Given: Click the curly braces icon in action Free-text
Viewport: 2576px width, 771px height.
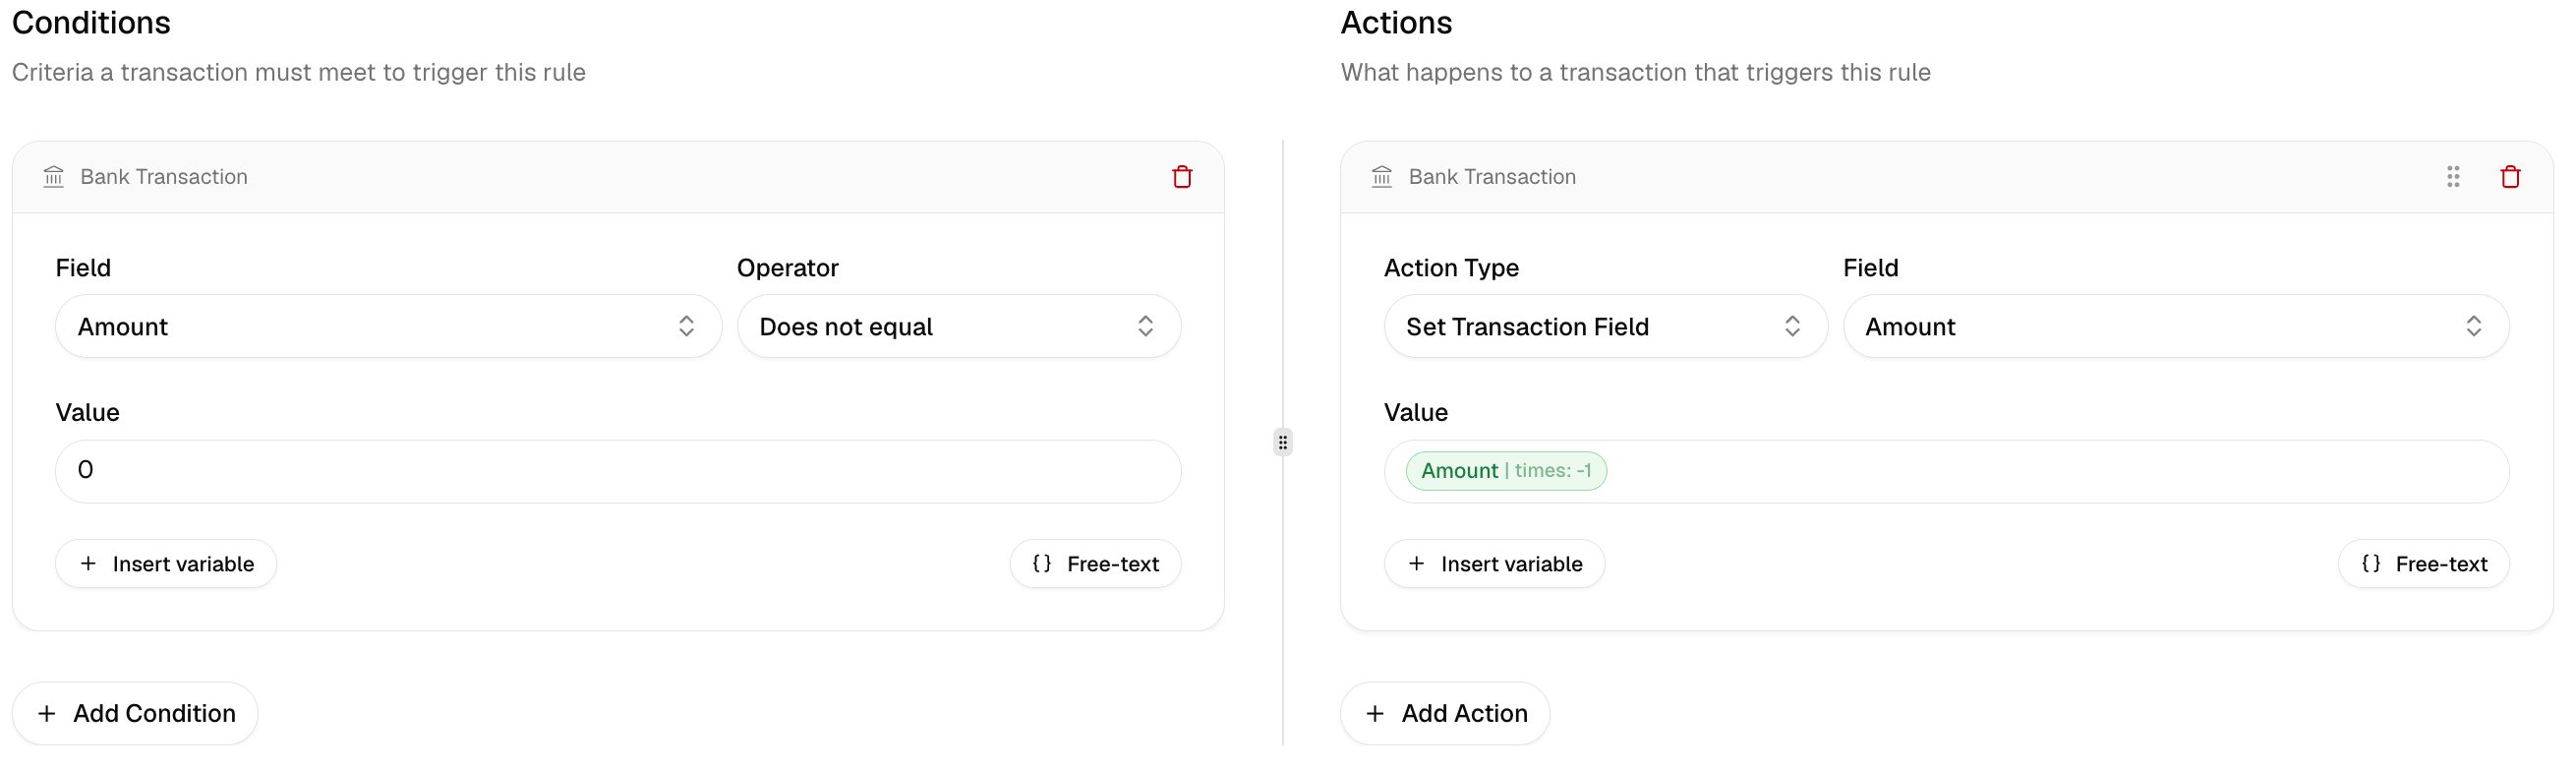Looking at the screenshot, I should tap(2371, 563).
